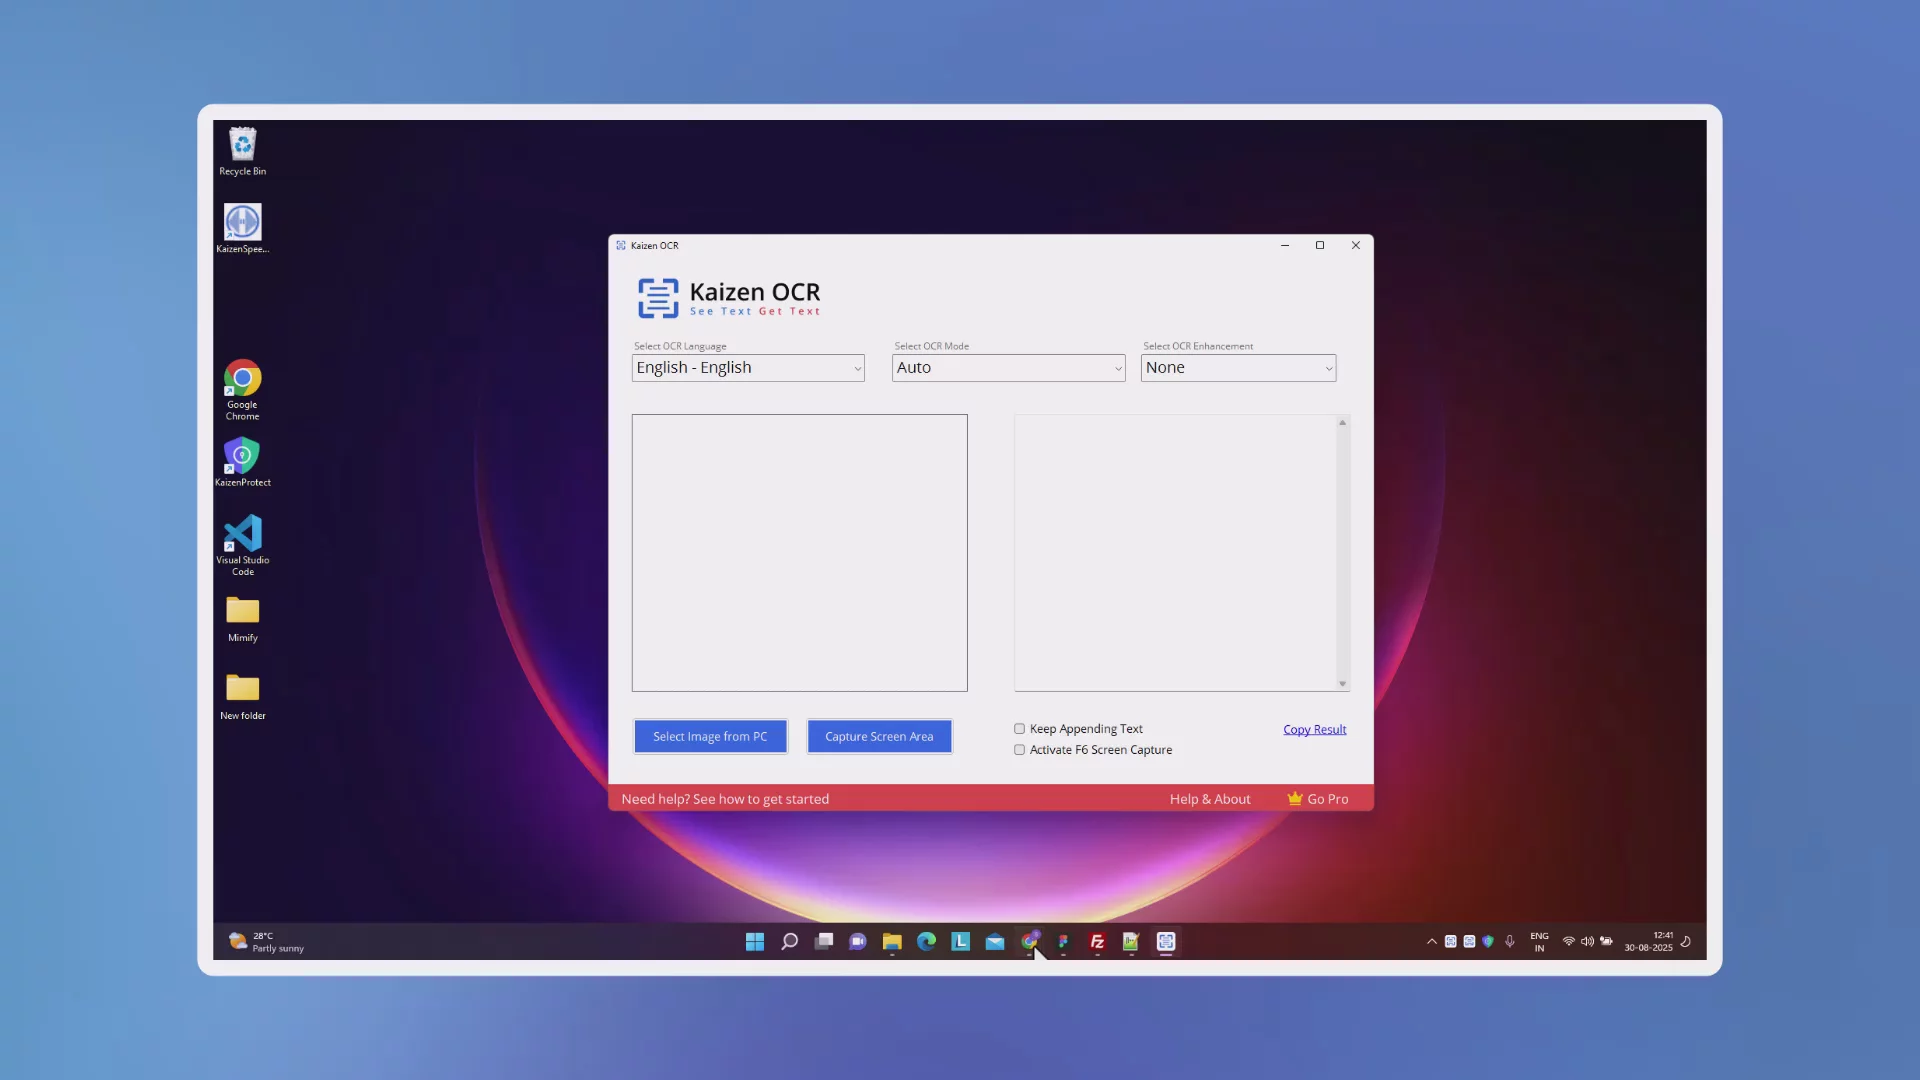This screenshot has height=1080, width=1920.
Task: Select the Visual Studio Code desktop shortcut
Action: coord(243,545)
